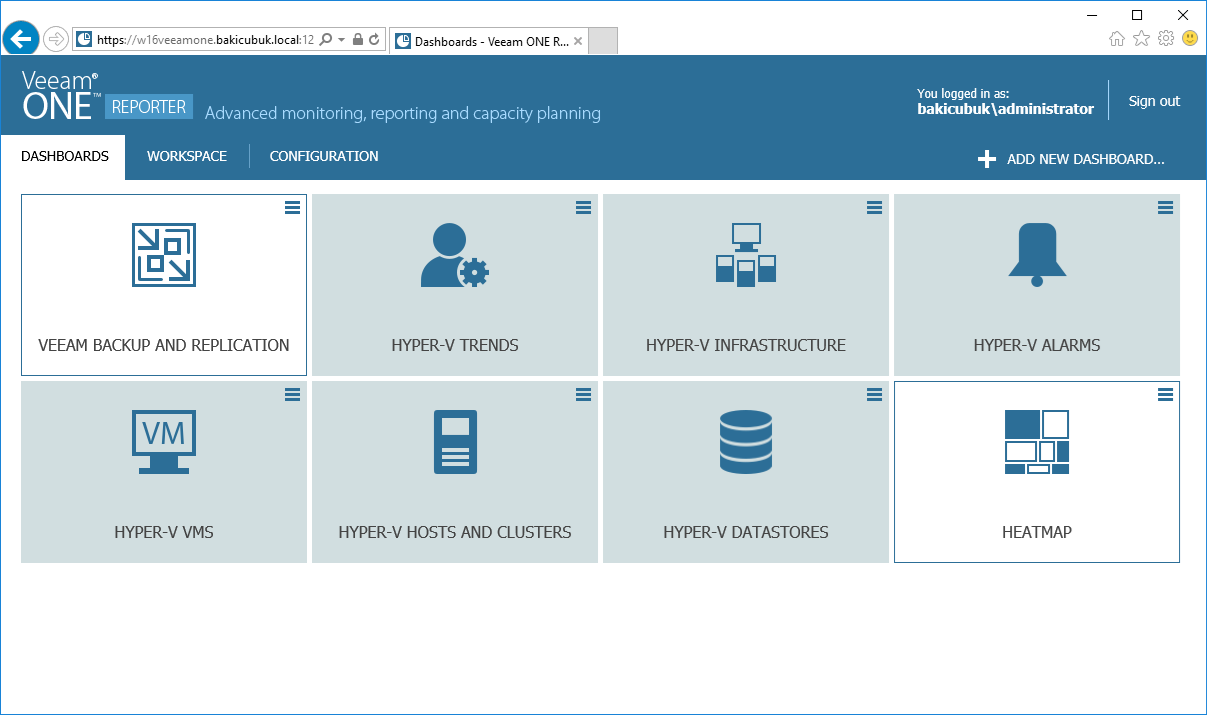Click the Sign out link

click(1154, 101)
